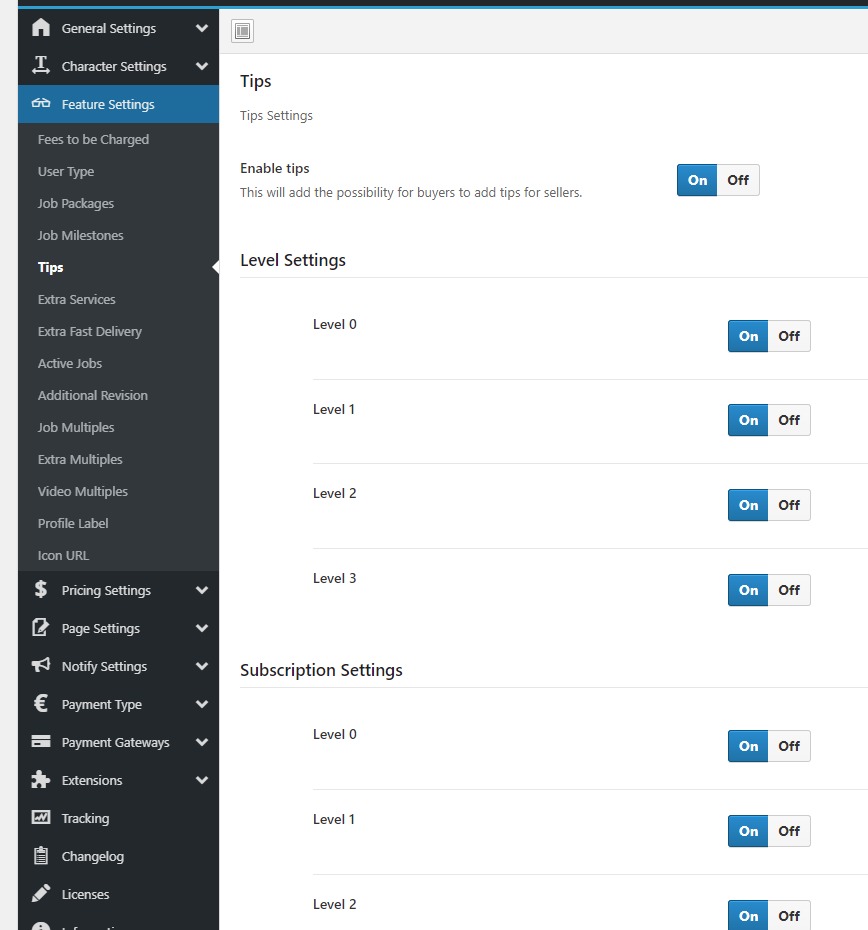The width and height of the screenshot is (868, 930).
Task: Expand Character Settings chevron
Action: [202, 66]
